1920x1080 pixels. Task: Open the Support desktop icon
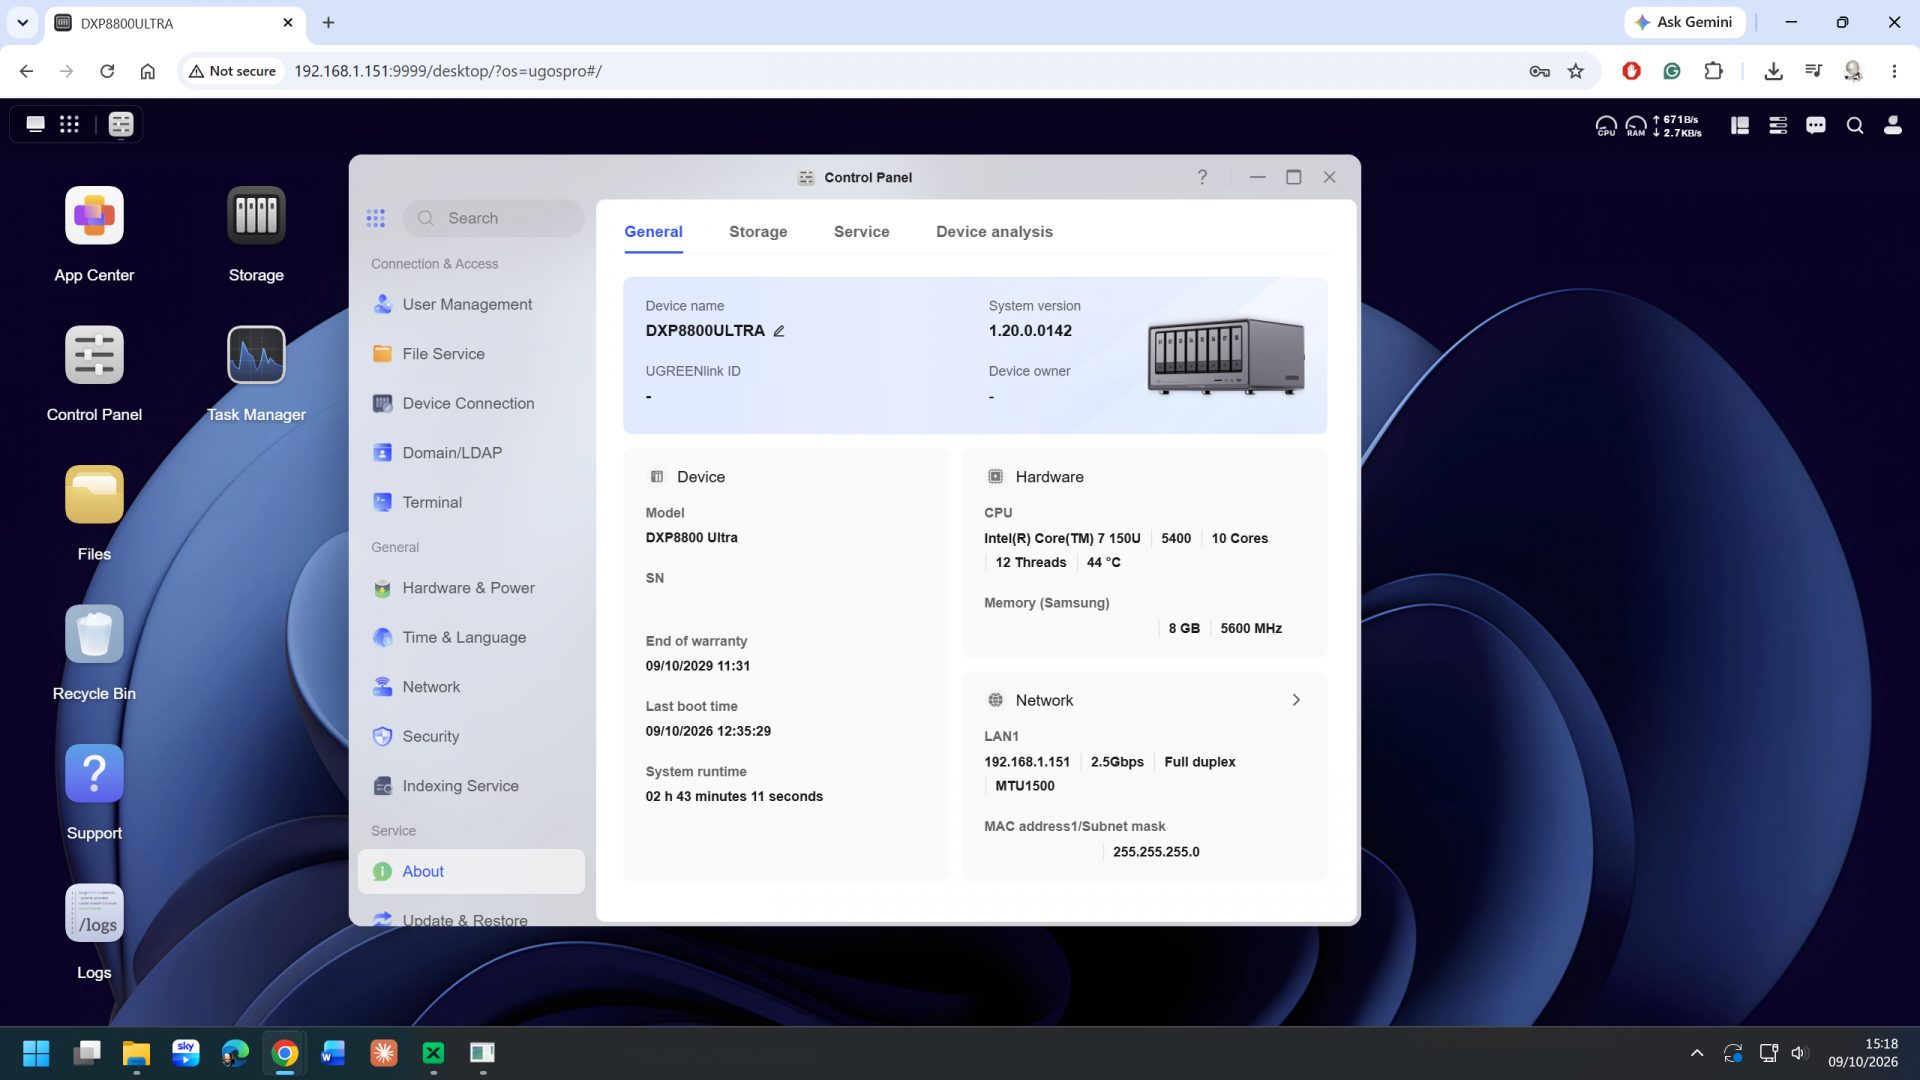coord(94,773)
